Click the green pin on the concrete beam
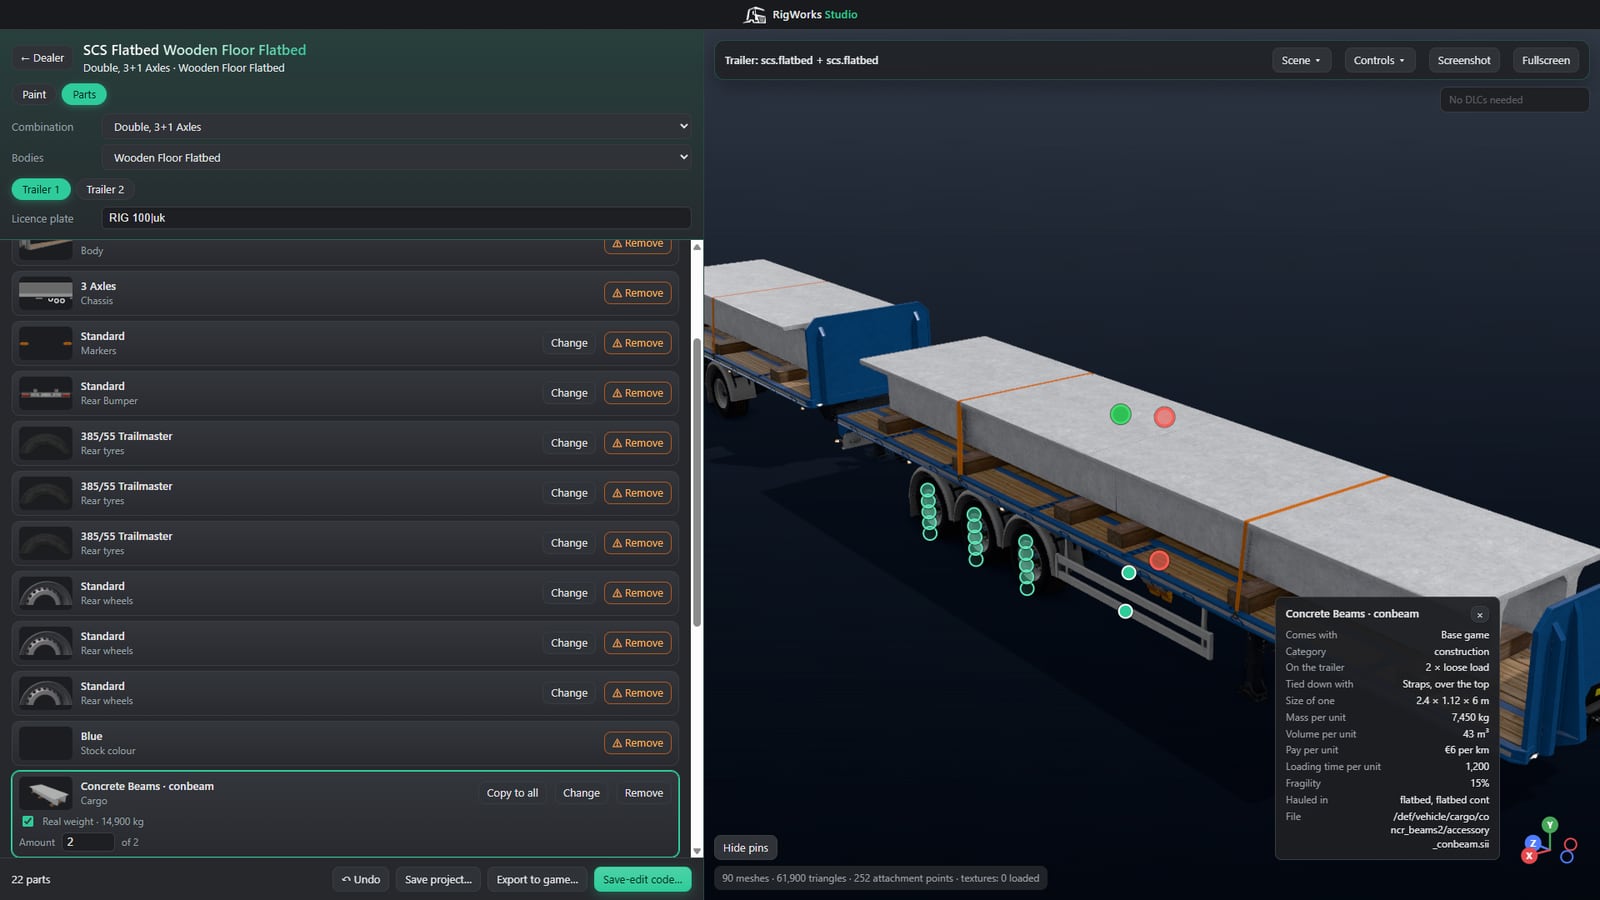The image size is (1600, 900). click(1121, 414)
